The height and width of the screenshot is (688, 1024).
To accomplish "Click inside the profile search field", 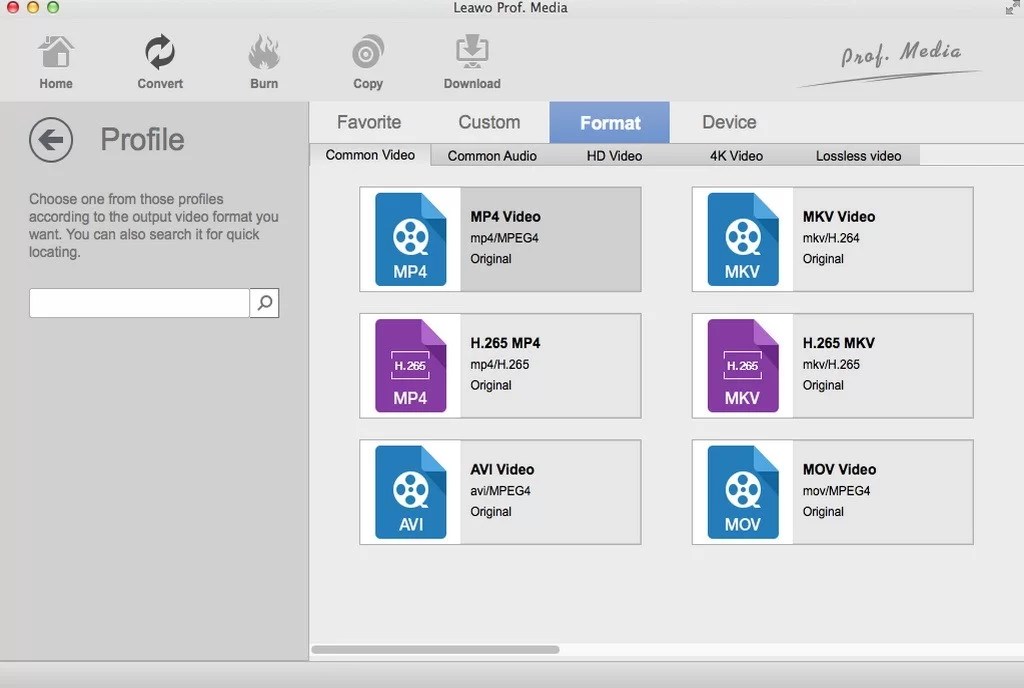I will (x=140, y=303).
